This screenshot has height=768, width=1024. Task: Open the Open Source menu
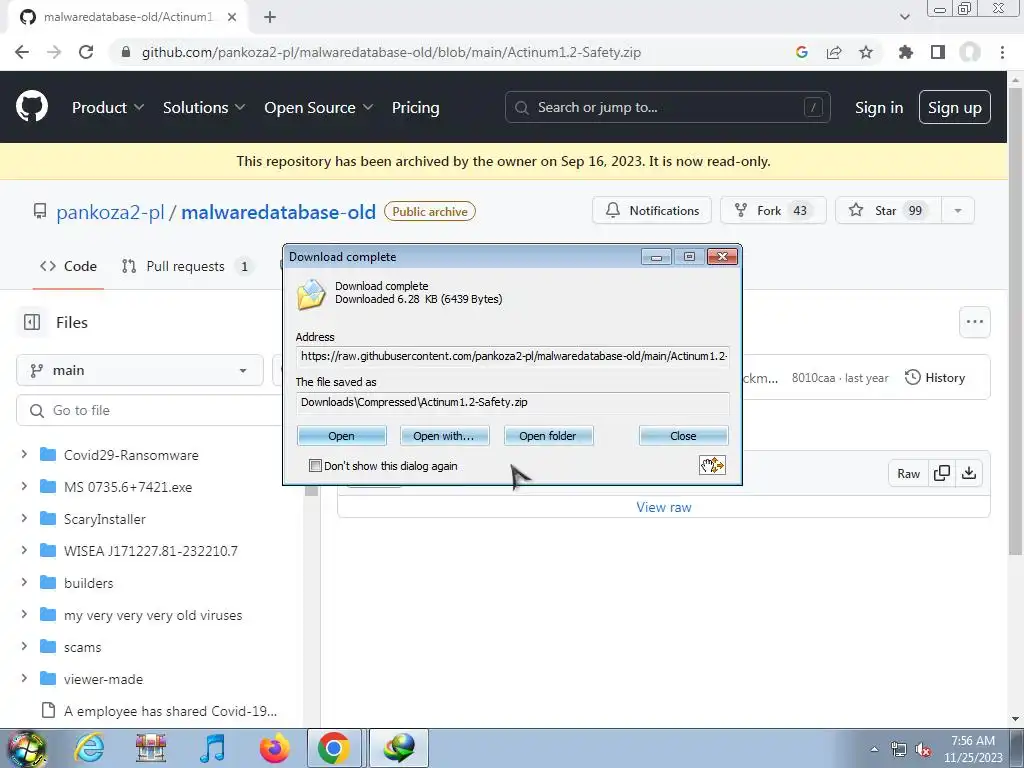318,107
